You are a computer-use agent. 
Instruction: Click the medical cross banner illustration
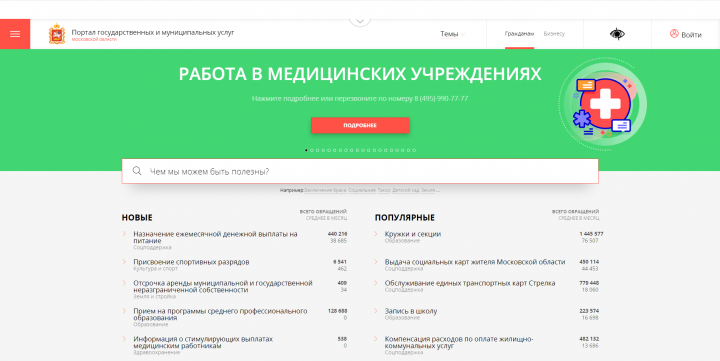click(x=602, y=104)
